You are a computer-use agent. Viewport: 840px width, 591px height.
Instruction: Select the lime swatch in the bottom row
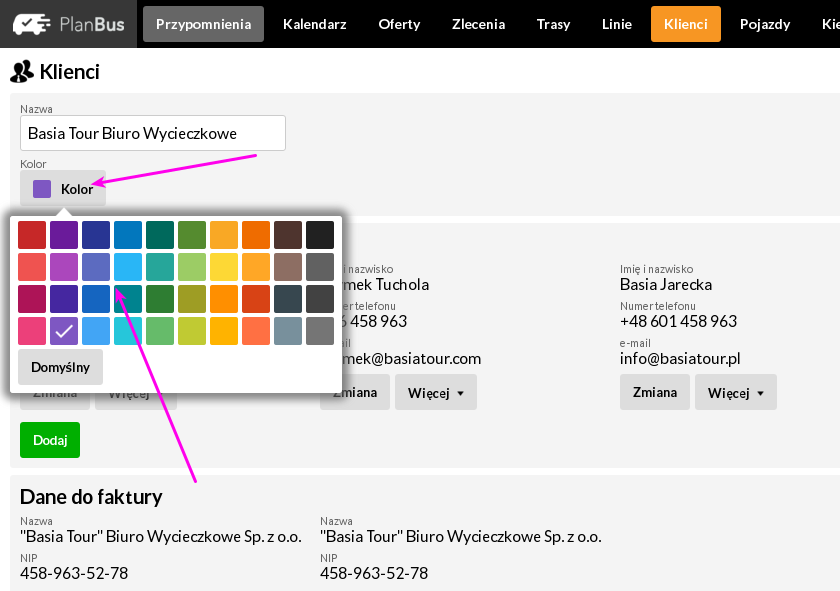(x=192, y=331)
